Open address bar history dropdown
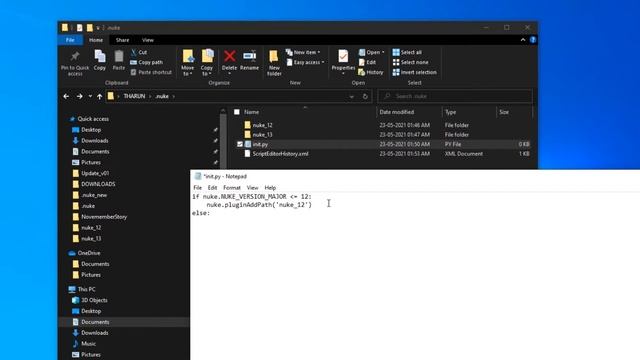Viewport: 640px width, 360px height. click(x=351, y=97)
